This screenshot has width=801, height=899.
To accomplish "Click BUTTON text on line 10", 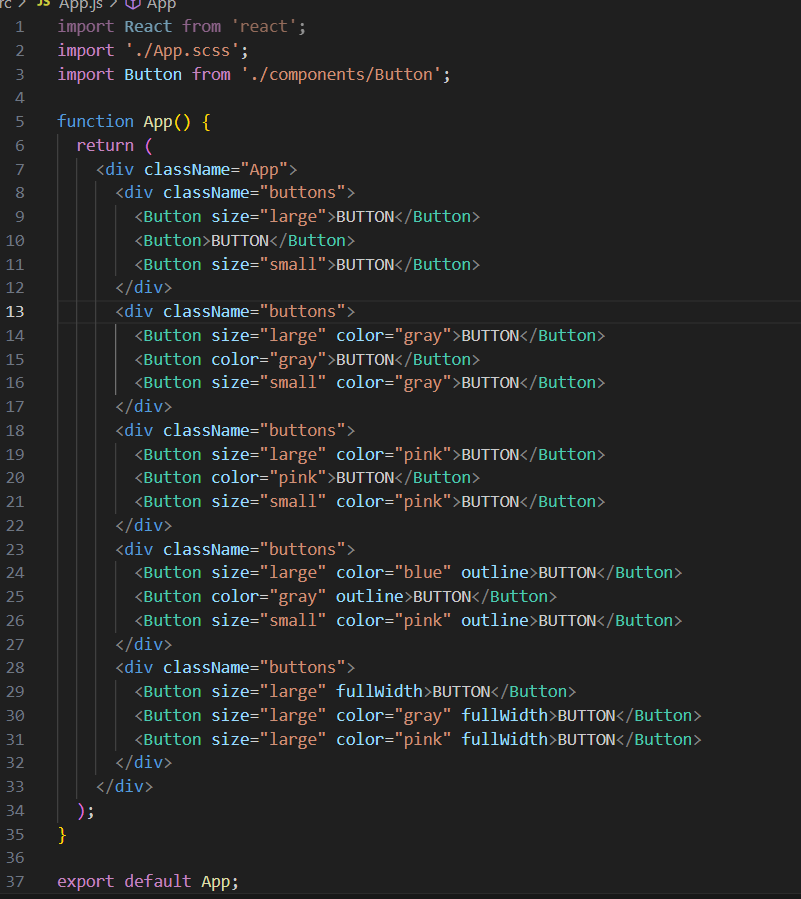I will point(240,241).
